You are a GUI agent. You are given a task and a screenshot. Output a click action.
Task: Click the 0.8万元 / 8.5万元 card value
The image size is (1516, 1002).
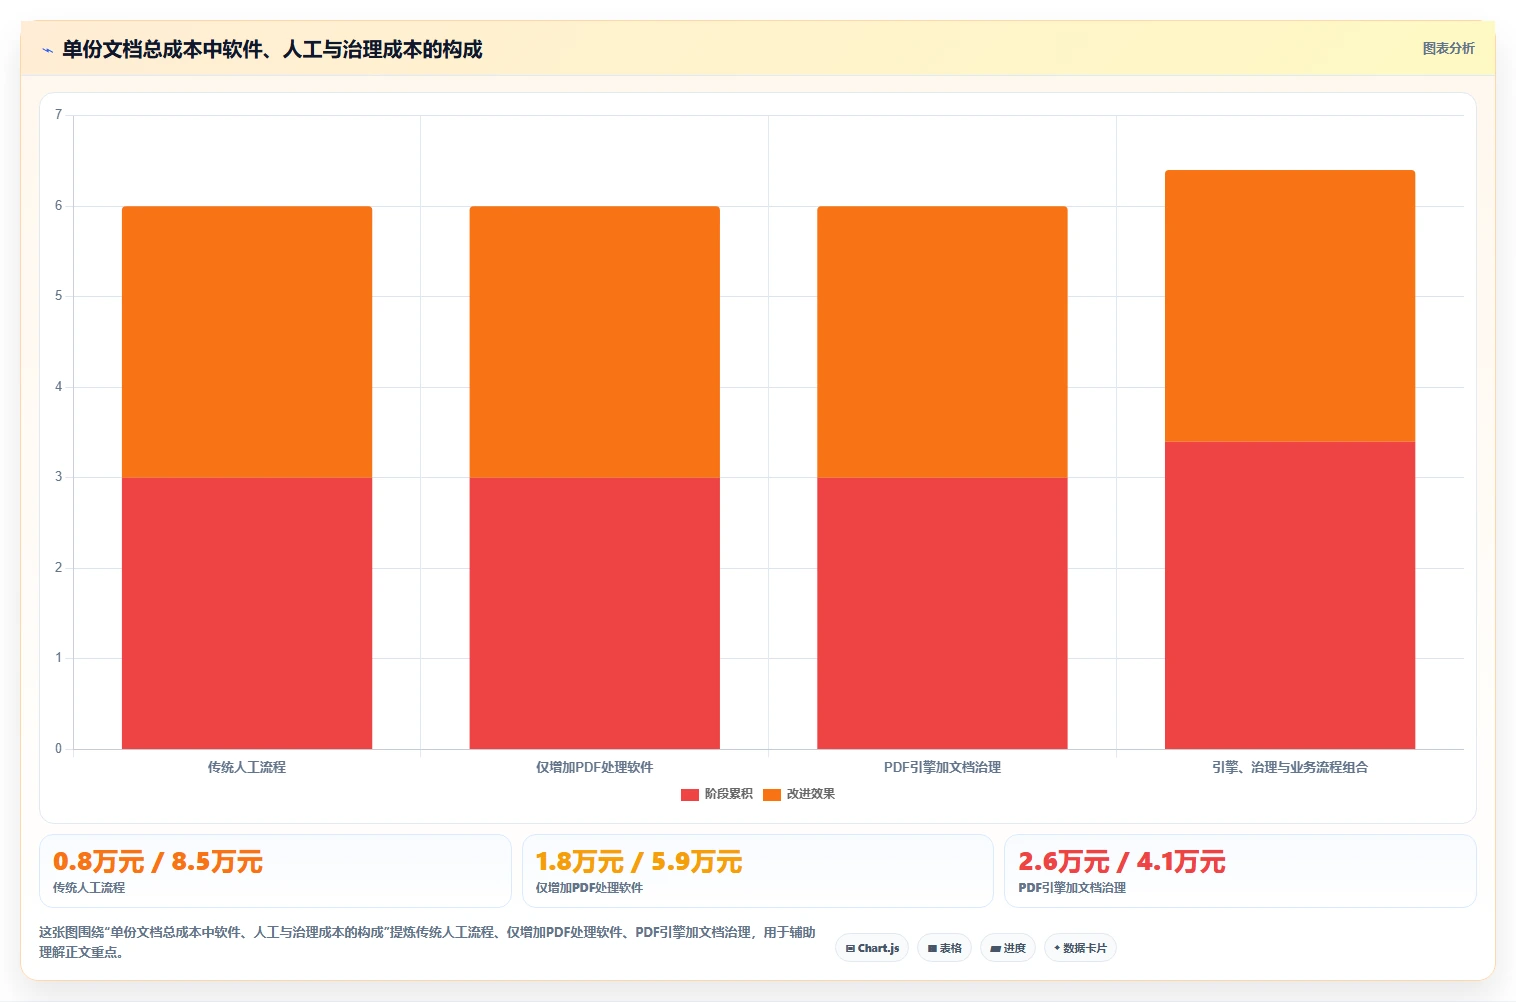click(158, 862)
